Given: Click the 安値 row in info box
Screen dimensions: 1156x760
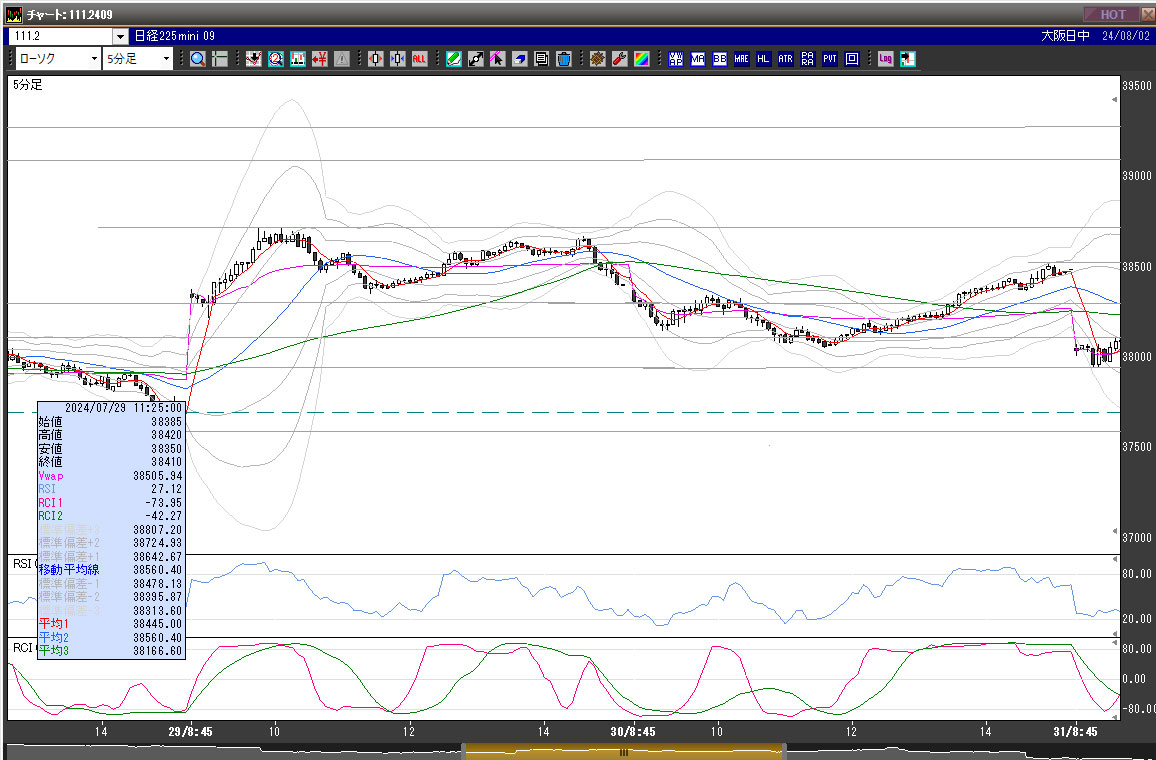Looking at the screenshot, I should (x=111, y=448).
